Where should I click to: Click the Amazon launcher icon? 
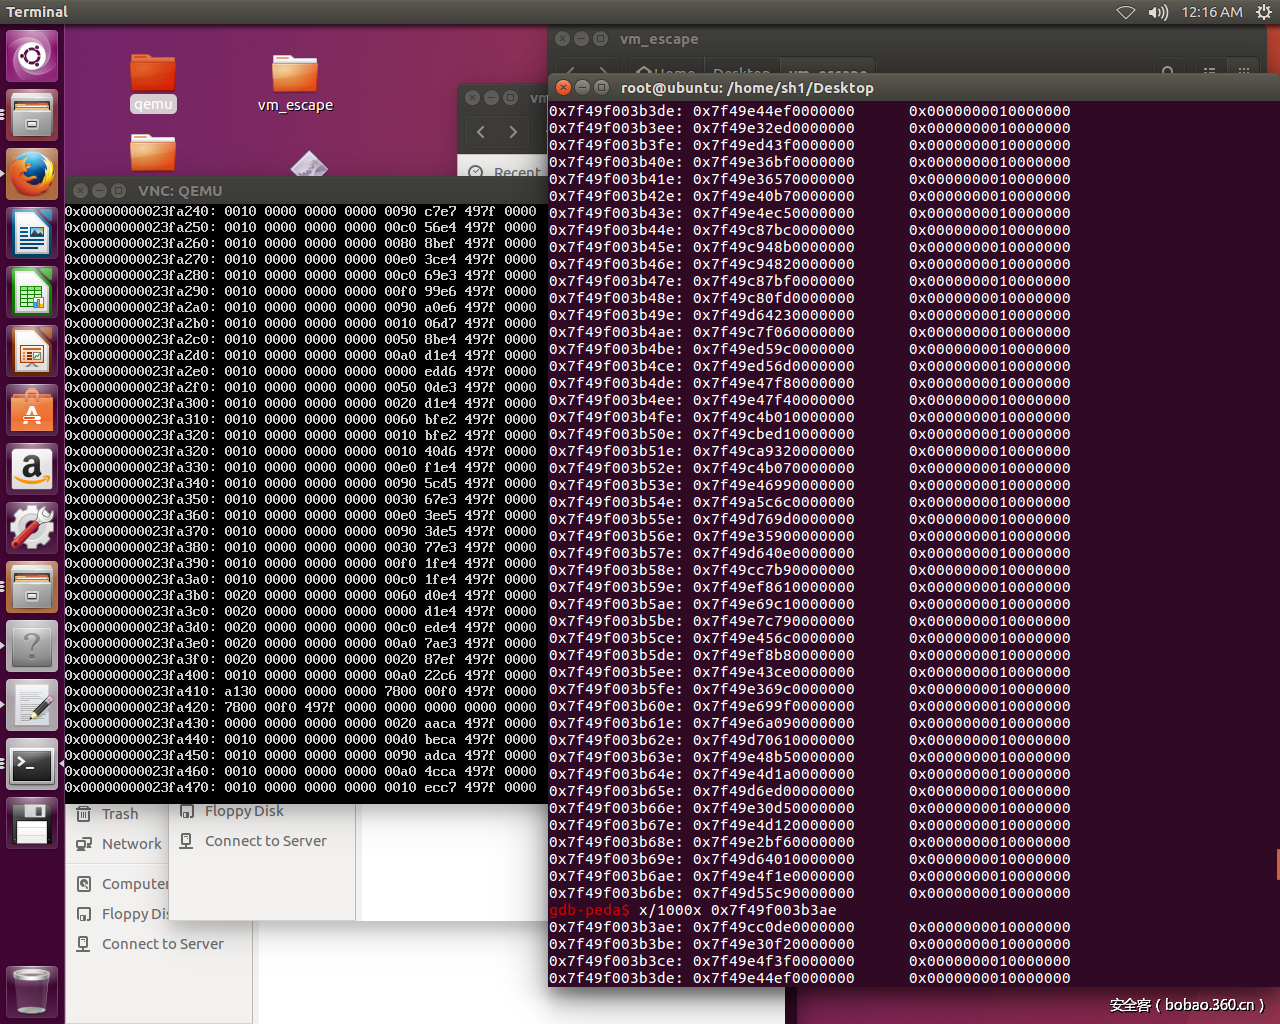coord(32,470)
